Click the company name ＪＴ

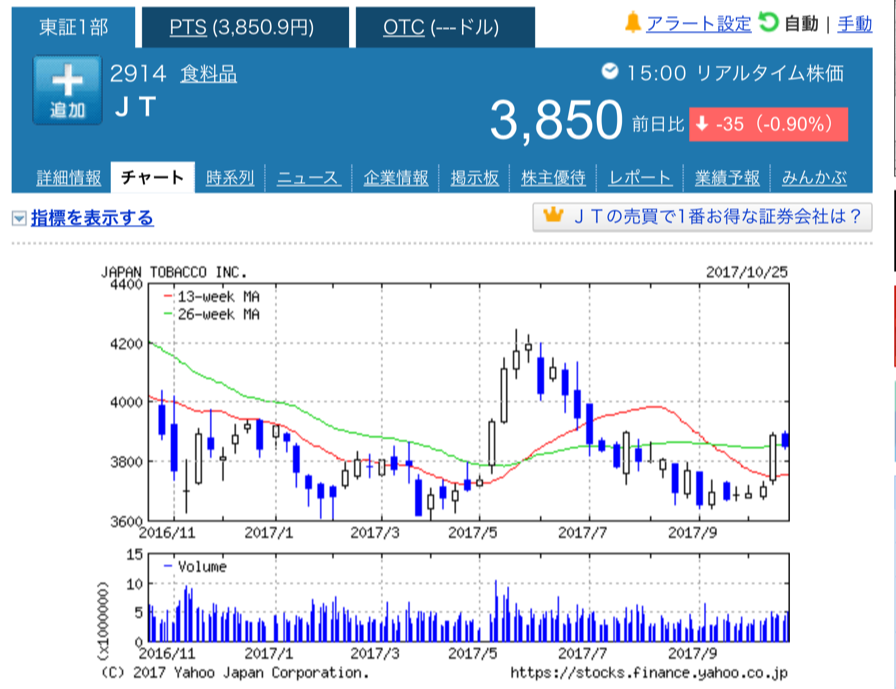click(135, 107)
